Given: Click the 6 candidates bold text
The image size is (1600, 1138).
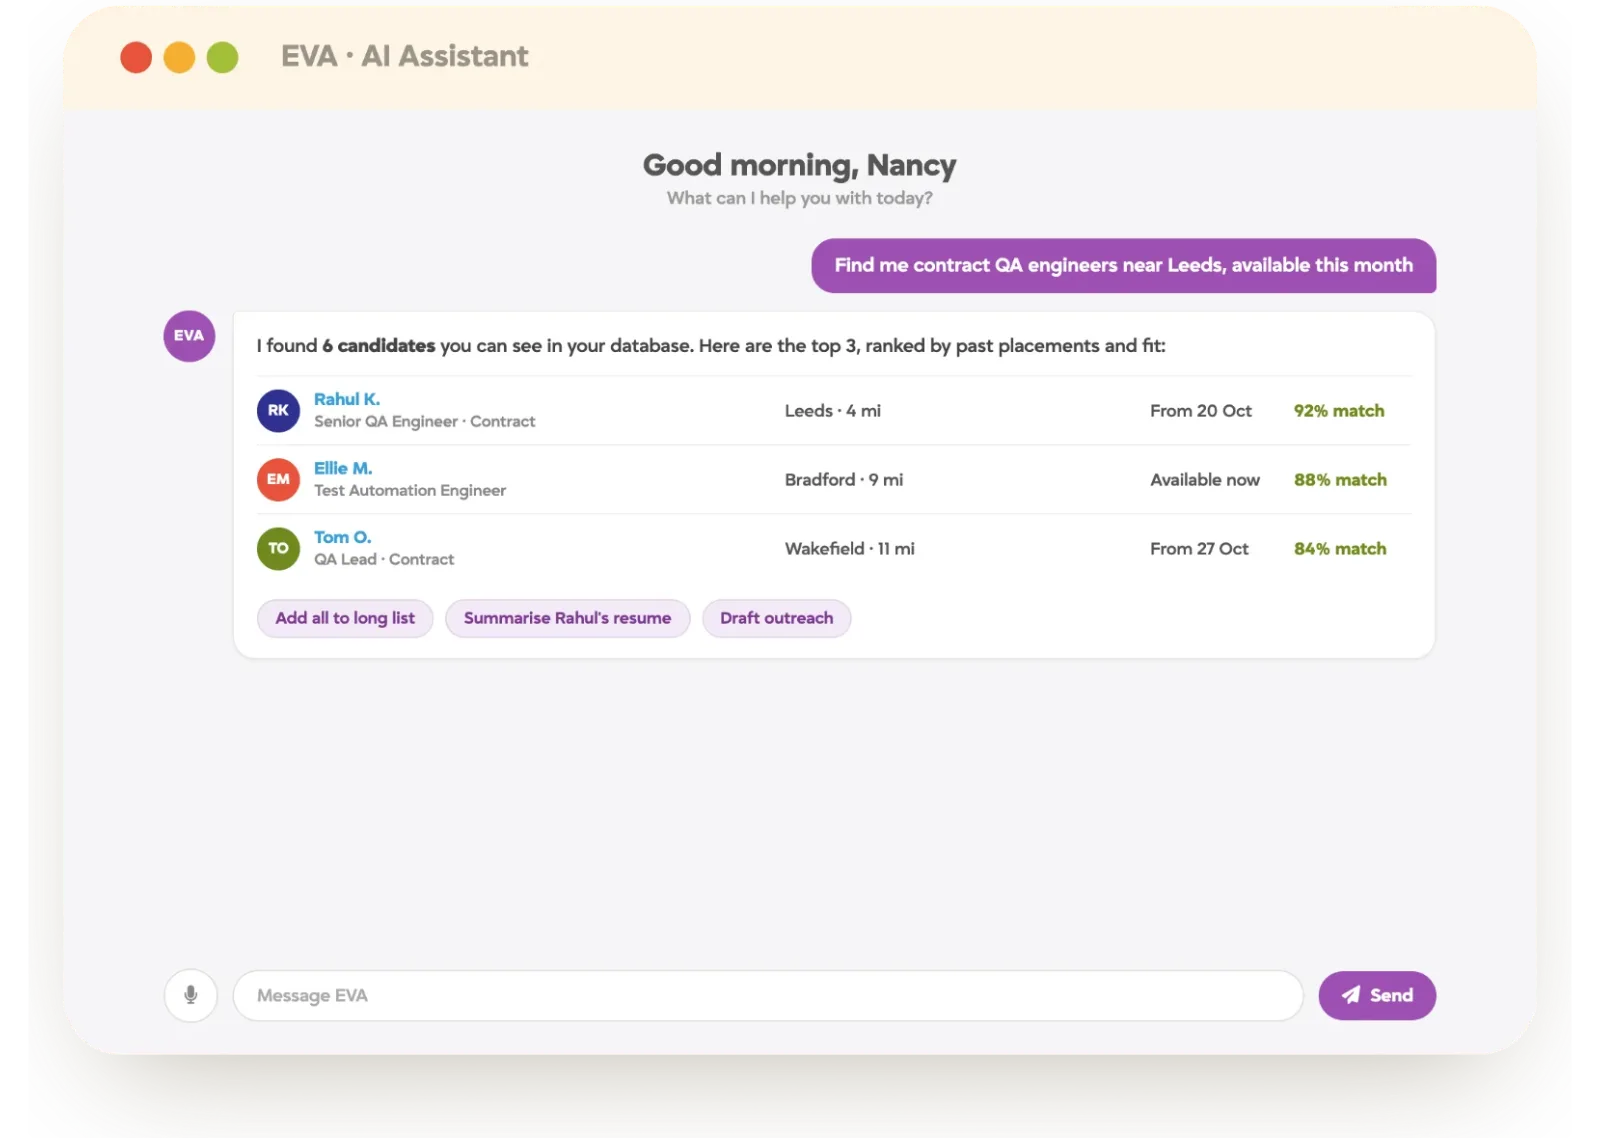Looking at the screenshot, I should pos(378,346).
